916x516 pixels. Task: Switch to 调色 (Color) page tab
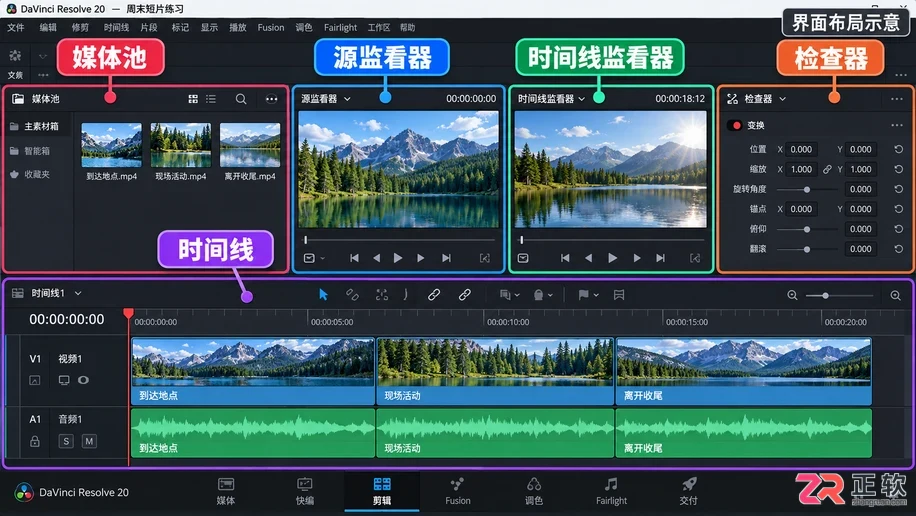click(x=534, y=491)
